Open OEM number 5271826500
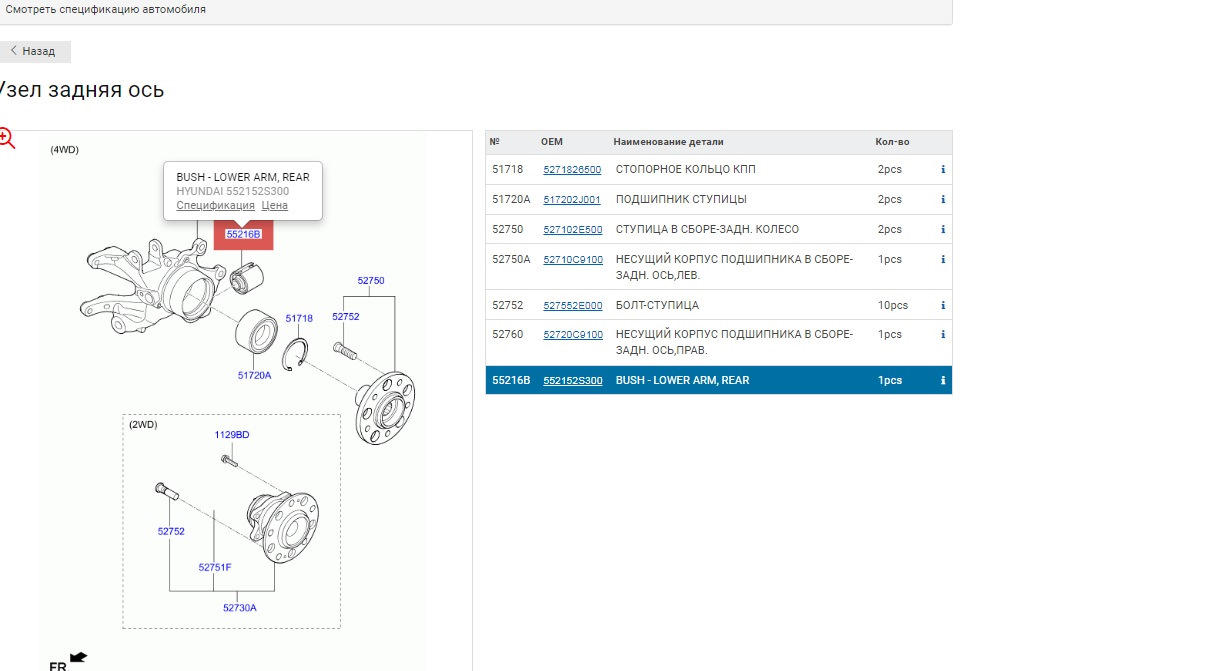The image size is (1206, 671). pos(572,170)
